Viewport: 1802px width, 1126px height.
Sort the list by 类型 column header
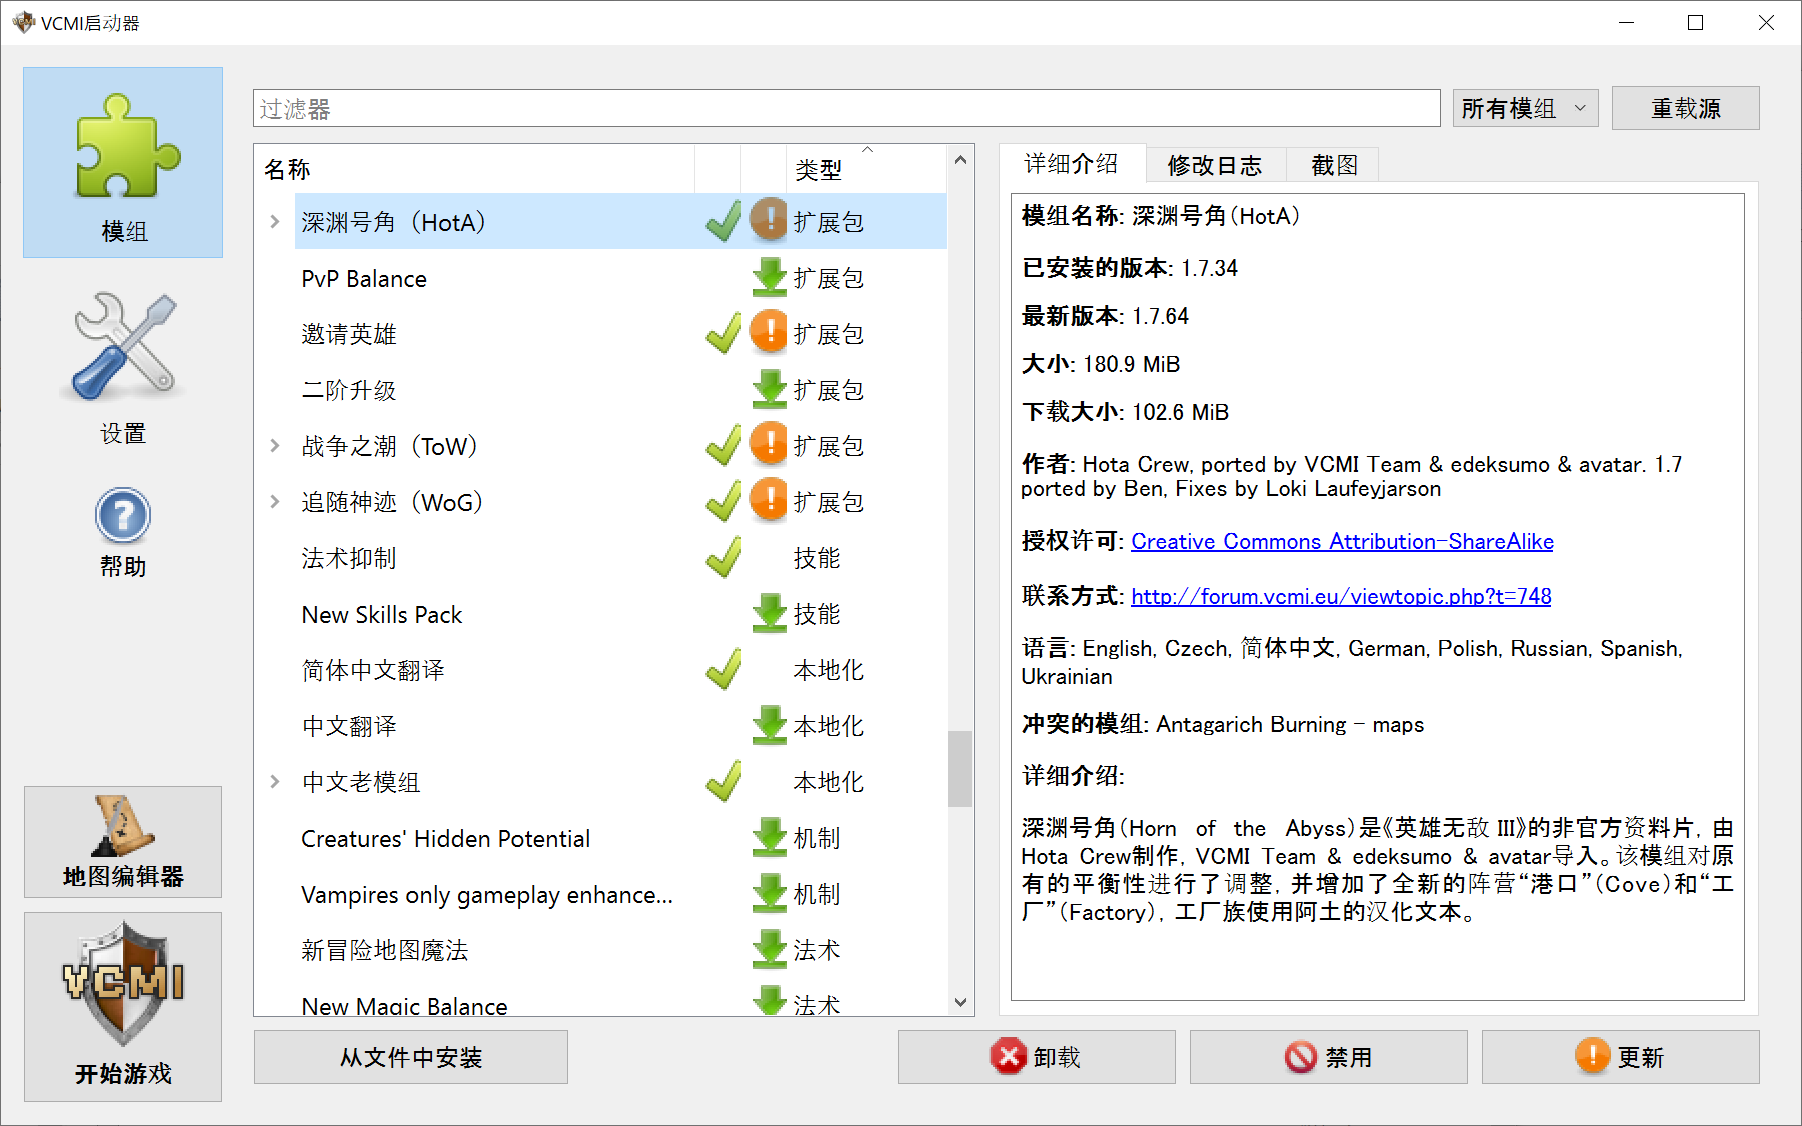point(866,169)
